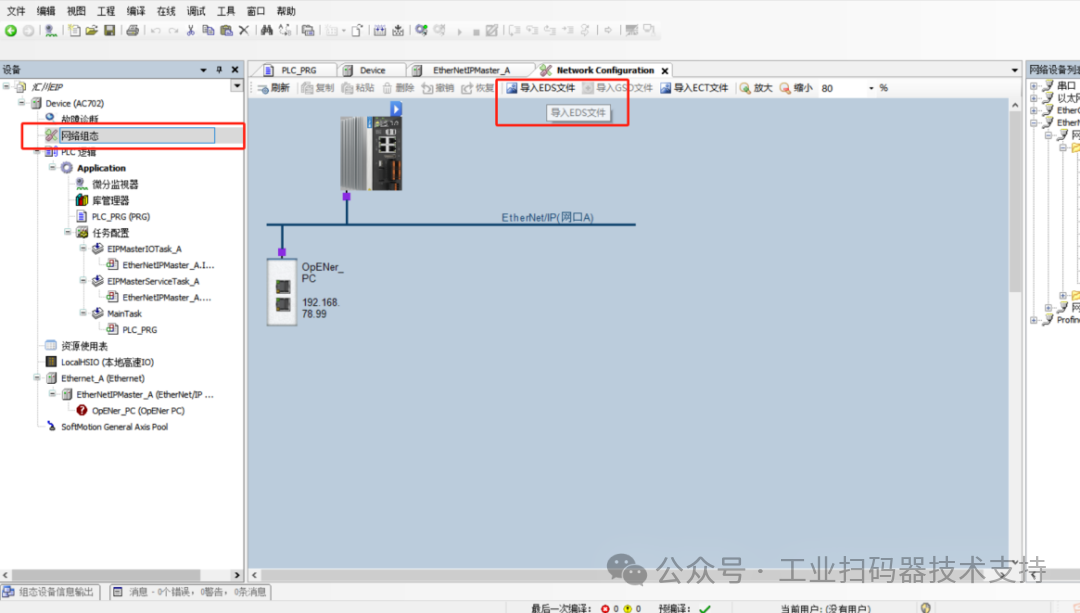
Task: Collapse the MainTask tree node
Action: pyautogui.click(x=83, y=313)
